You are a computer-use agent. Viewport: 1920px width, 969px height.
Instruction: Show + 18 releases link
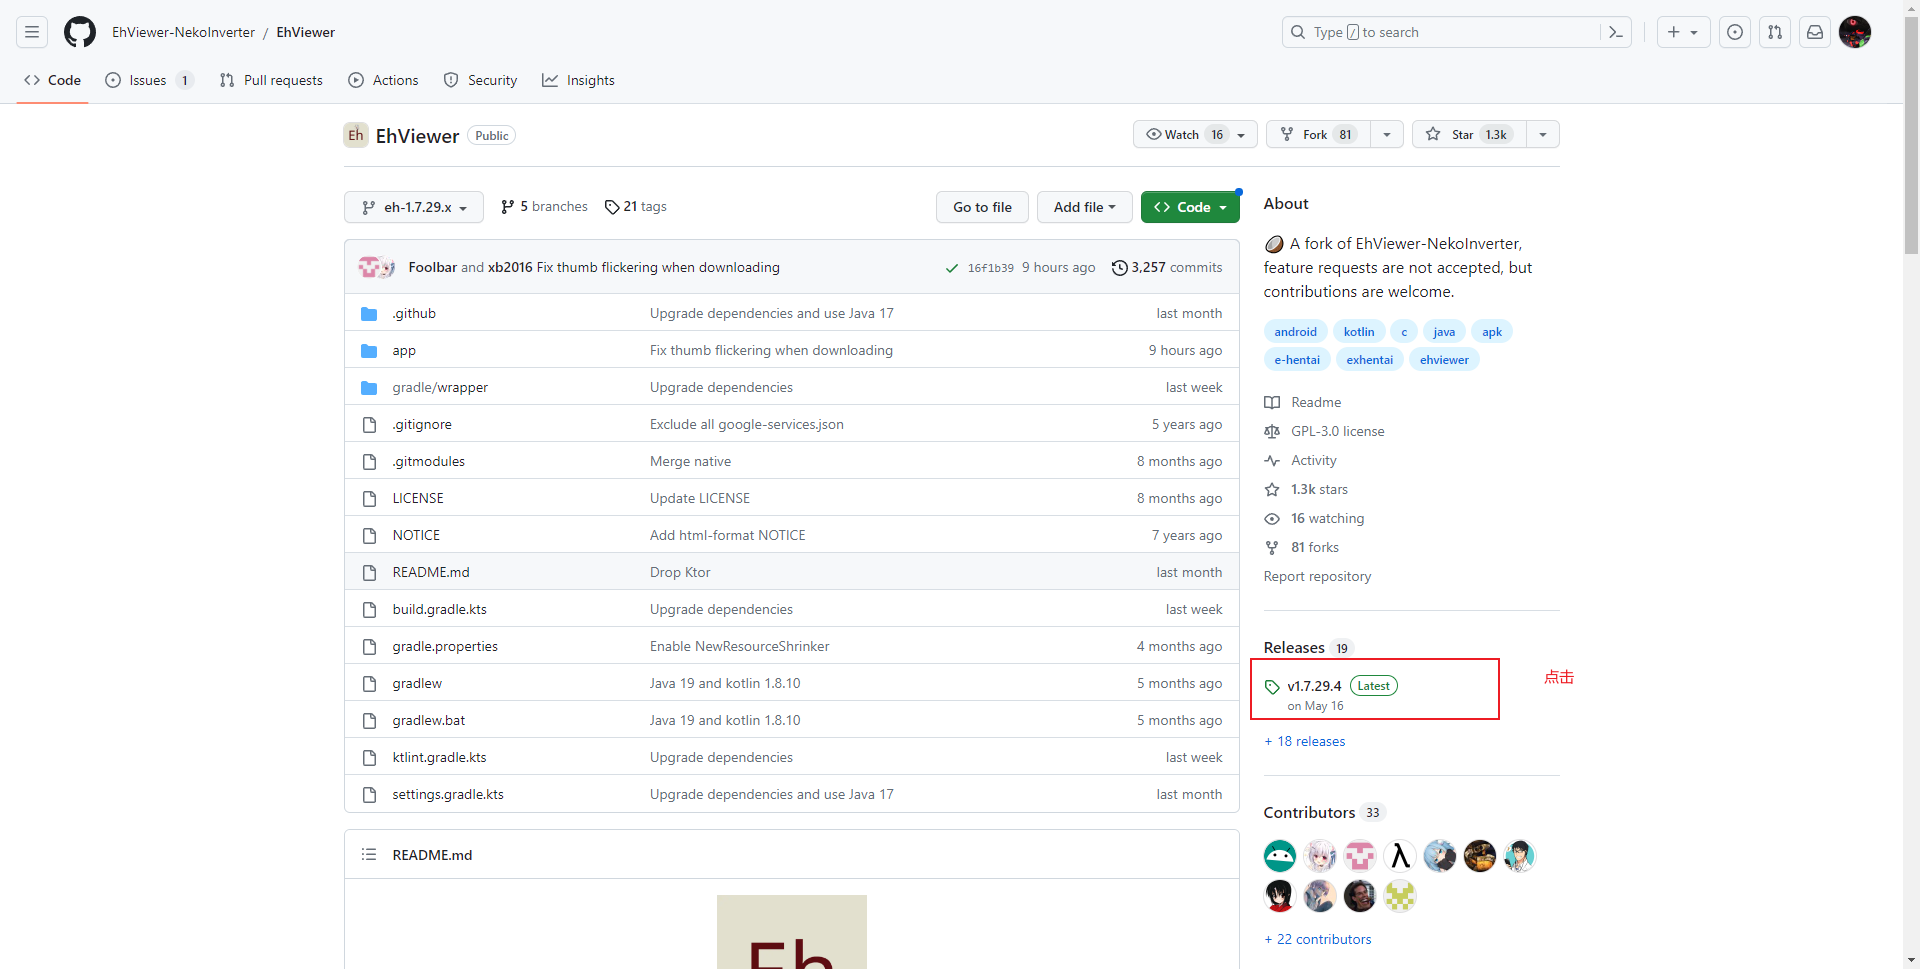(1305, 741)
